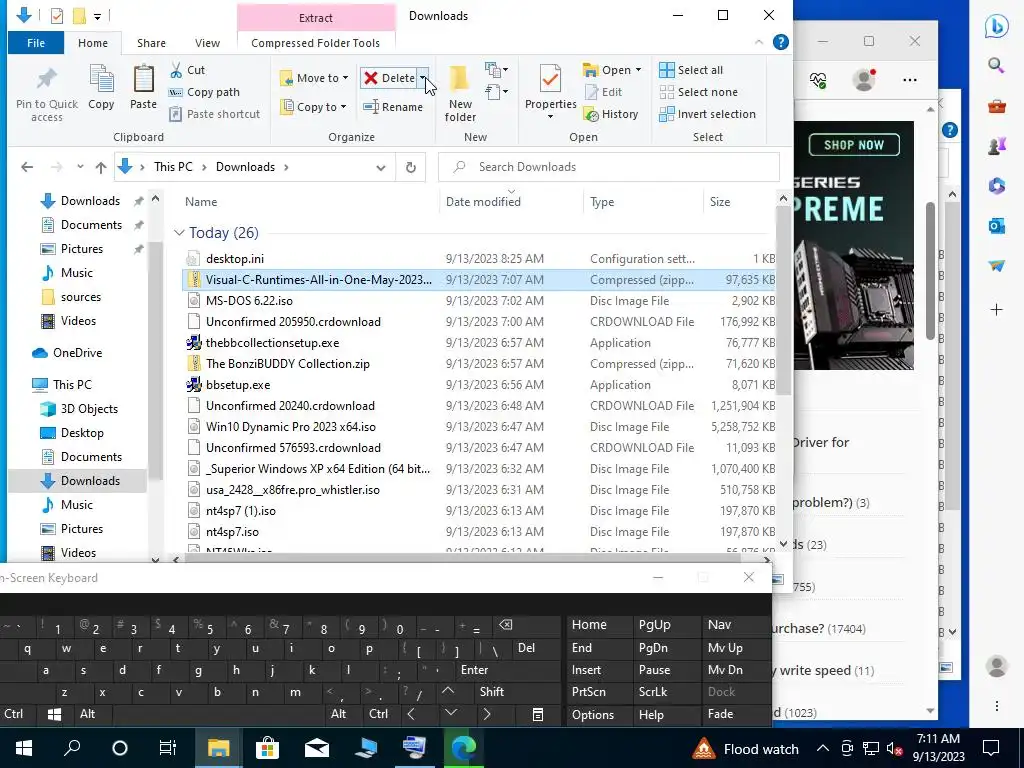Click the Extract contextual tab

click(x=315, y=18)
